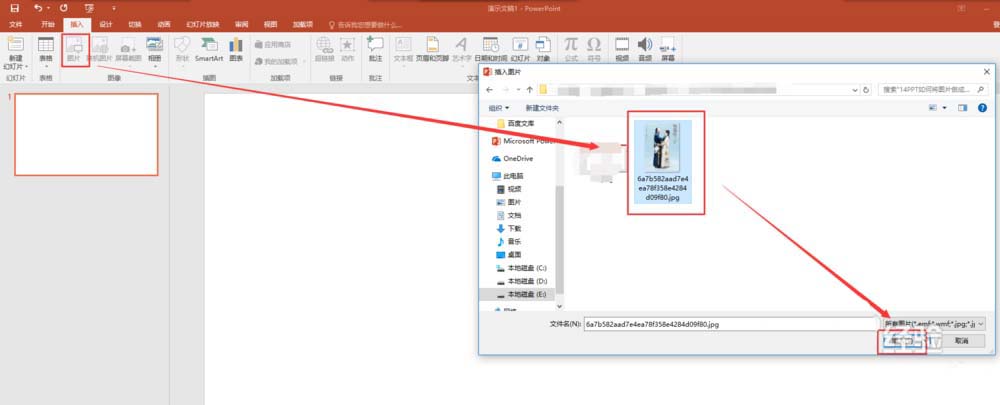Screen dimensions: 1000x405
Task: Open the 切换 ribbon tab
Action: [x=135, y=25]
